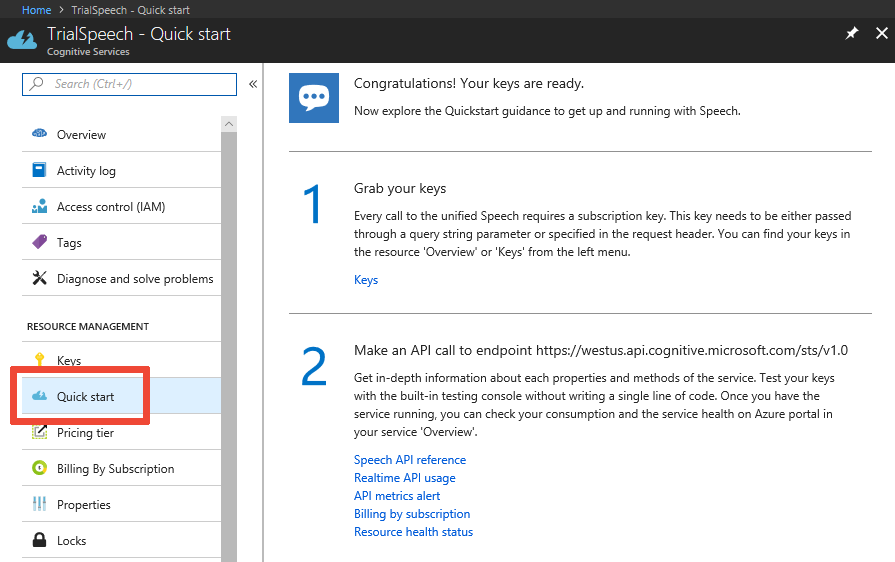The height and width of the screenshot is (562, 895).
Task: Click the purple Tags icon
Action: tap(40, 242)
